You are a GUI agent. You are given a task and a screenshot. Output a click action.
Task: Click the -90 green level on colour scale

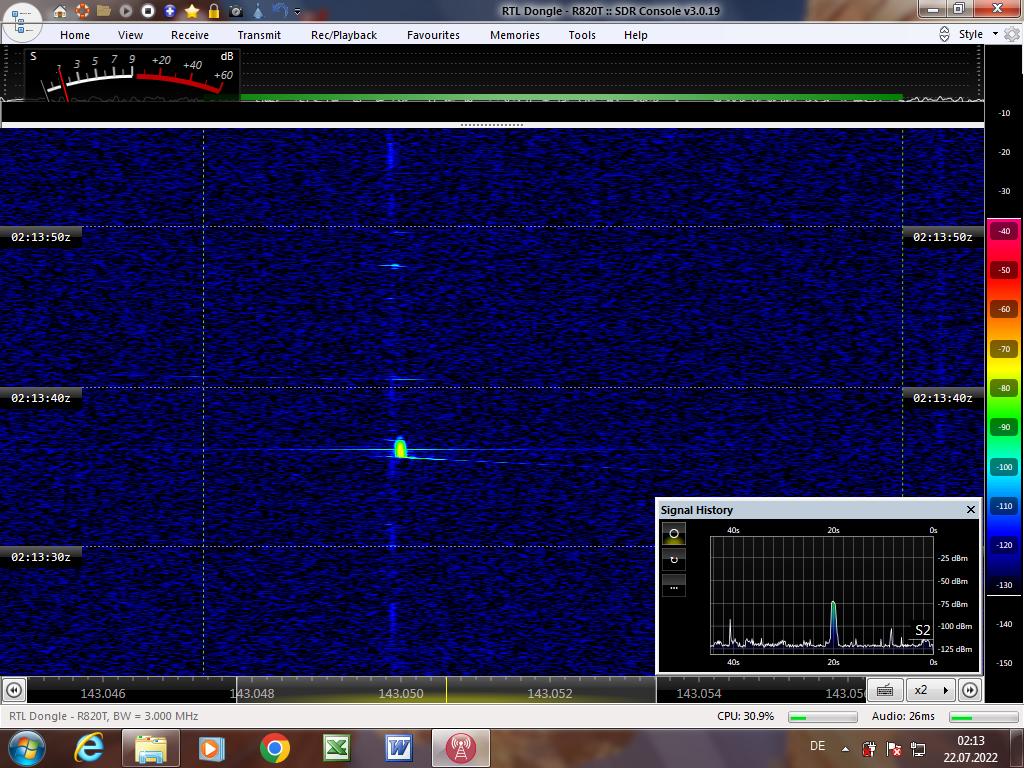pyautogui.click(x=1004, y=428)
